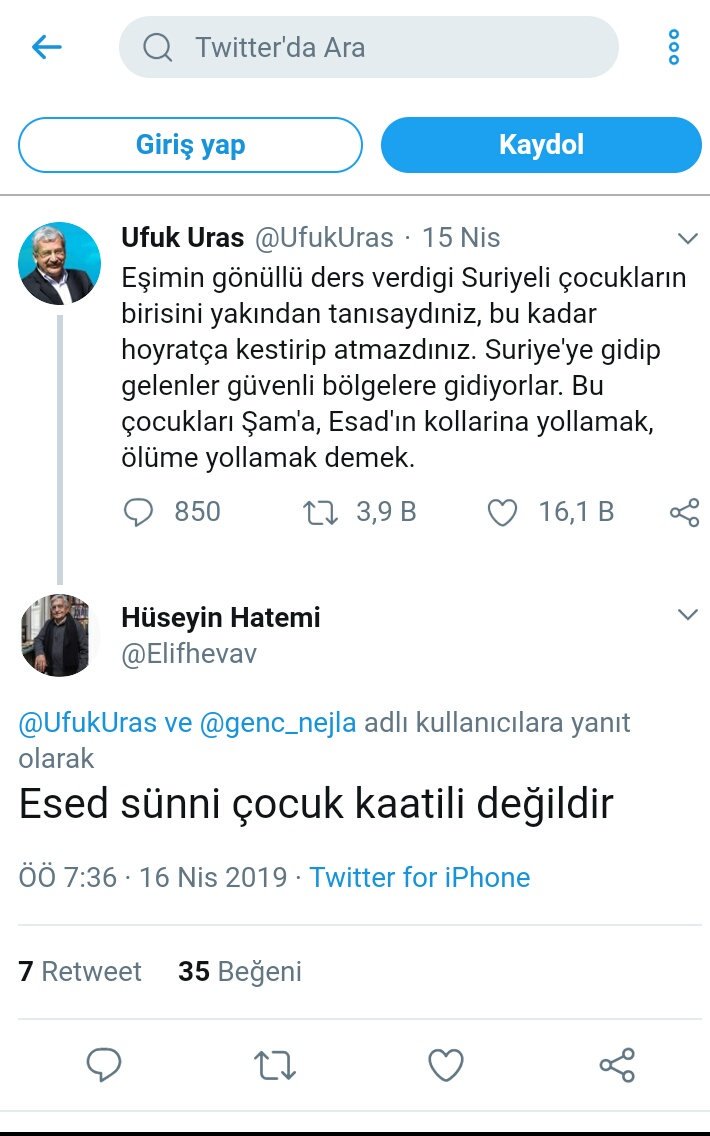The width and height of the screenshot is (710, 1136).
Task: Go back using the left arrow
Action: point(46,47)
